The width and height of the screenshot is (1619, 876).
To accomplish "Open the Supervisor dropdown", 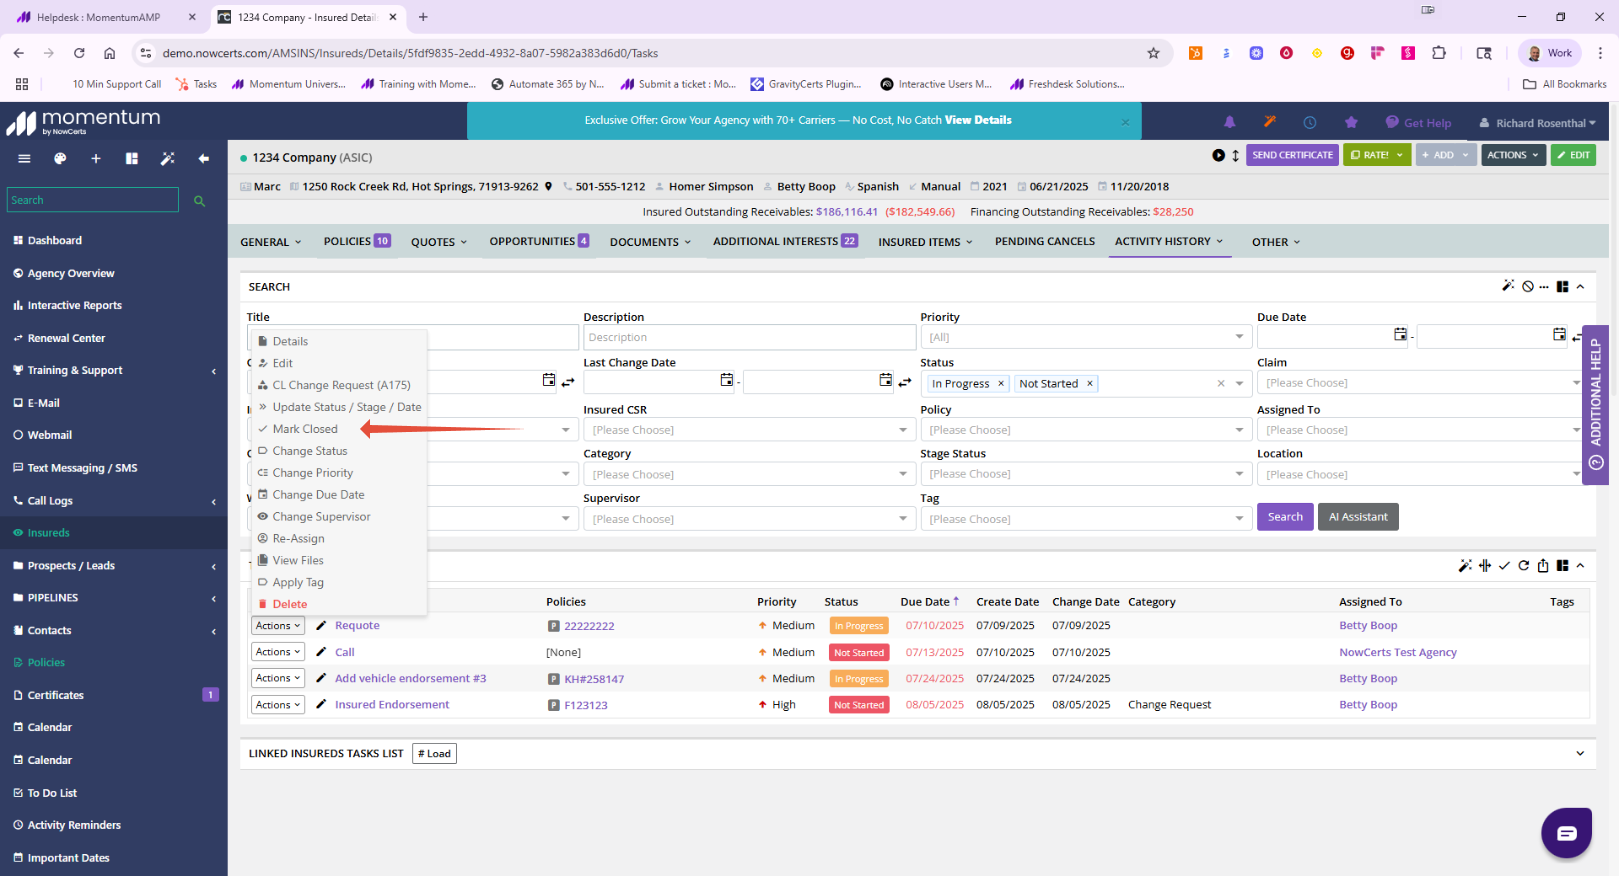I will click(x=749, y=519).
